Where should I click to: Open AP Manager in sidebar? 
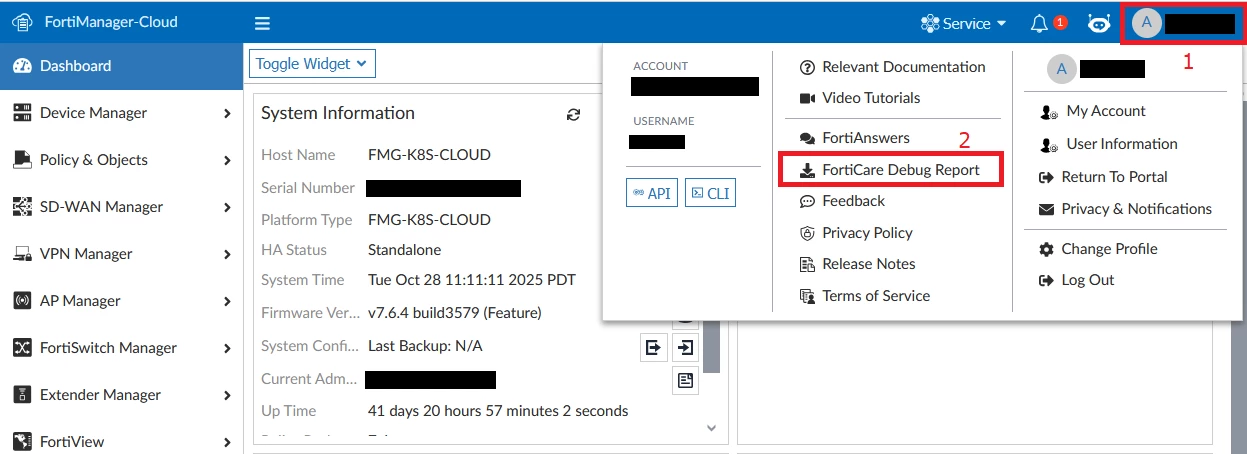point(121,301)
